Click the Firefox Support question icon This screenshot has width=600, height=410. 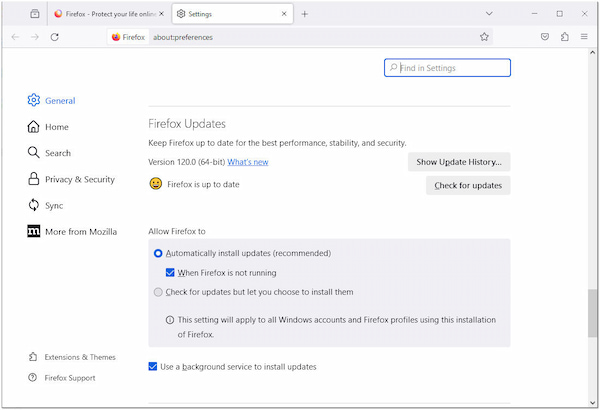tap(33, 377)
